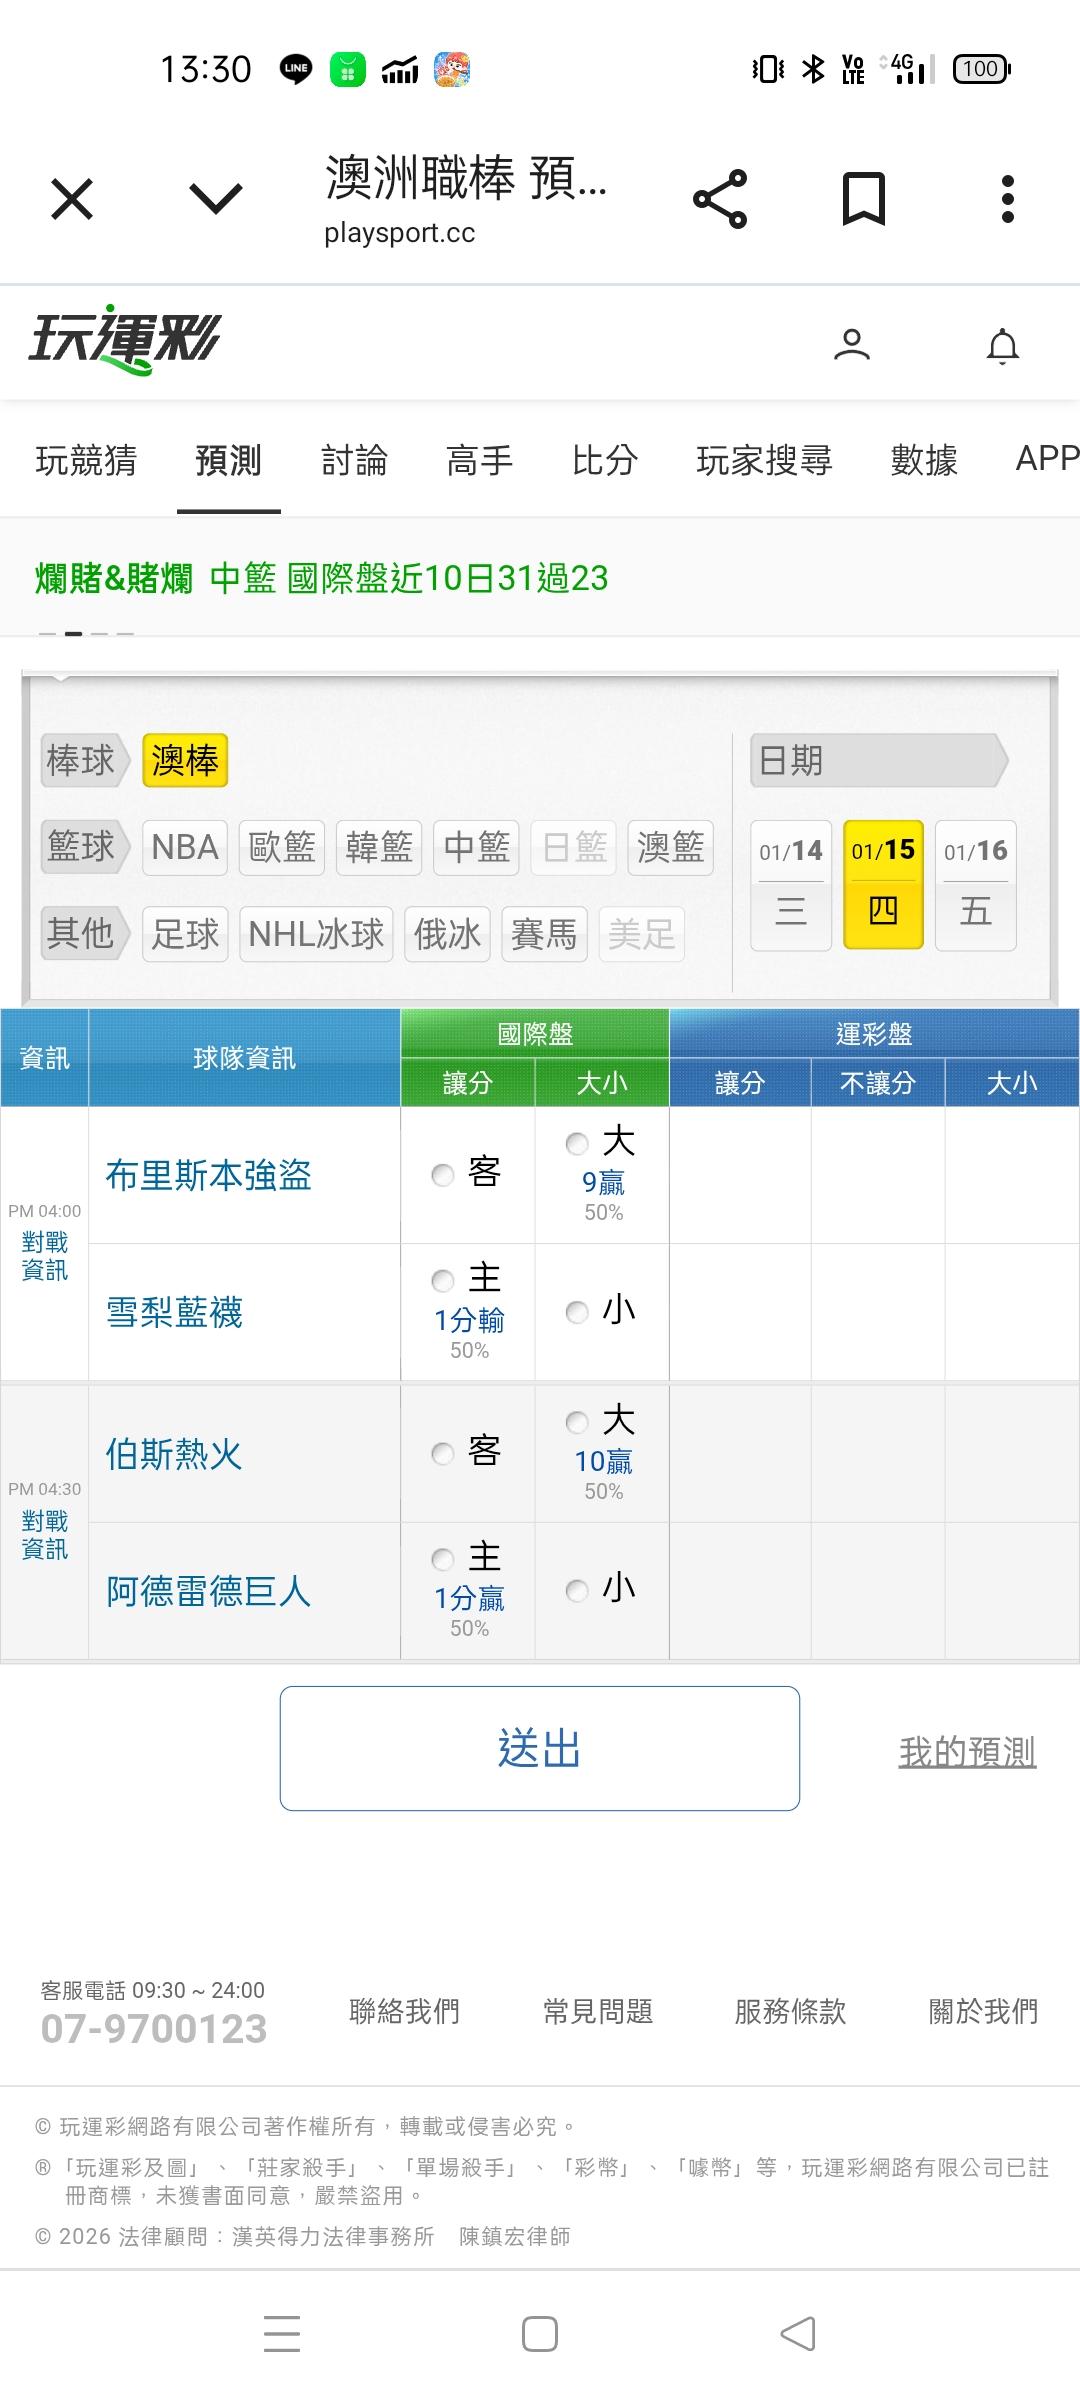Open the three-dot overflow menu

[1008, 199]
